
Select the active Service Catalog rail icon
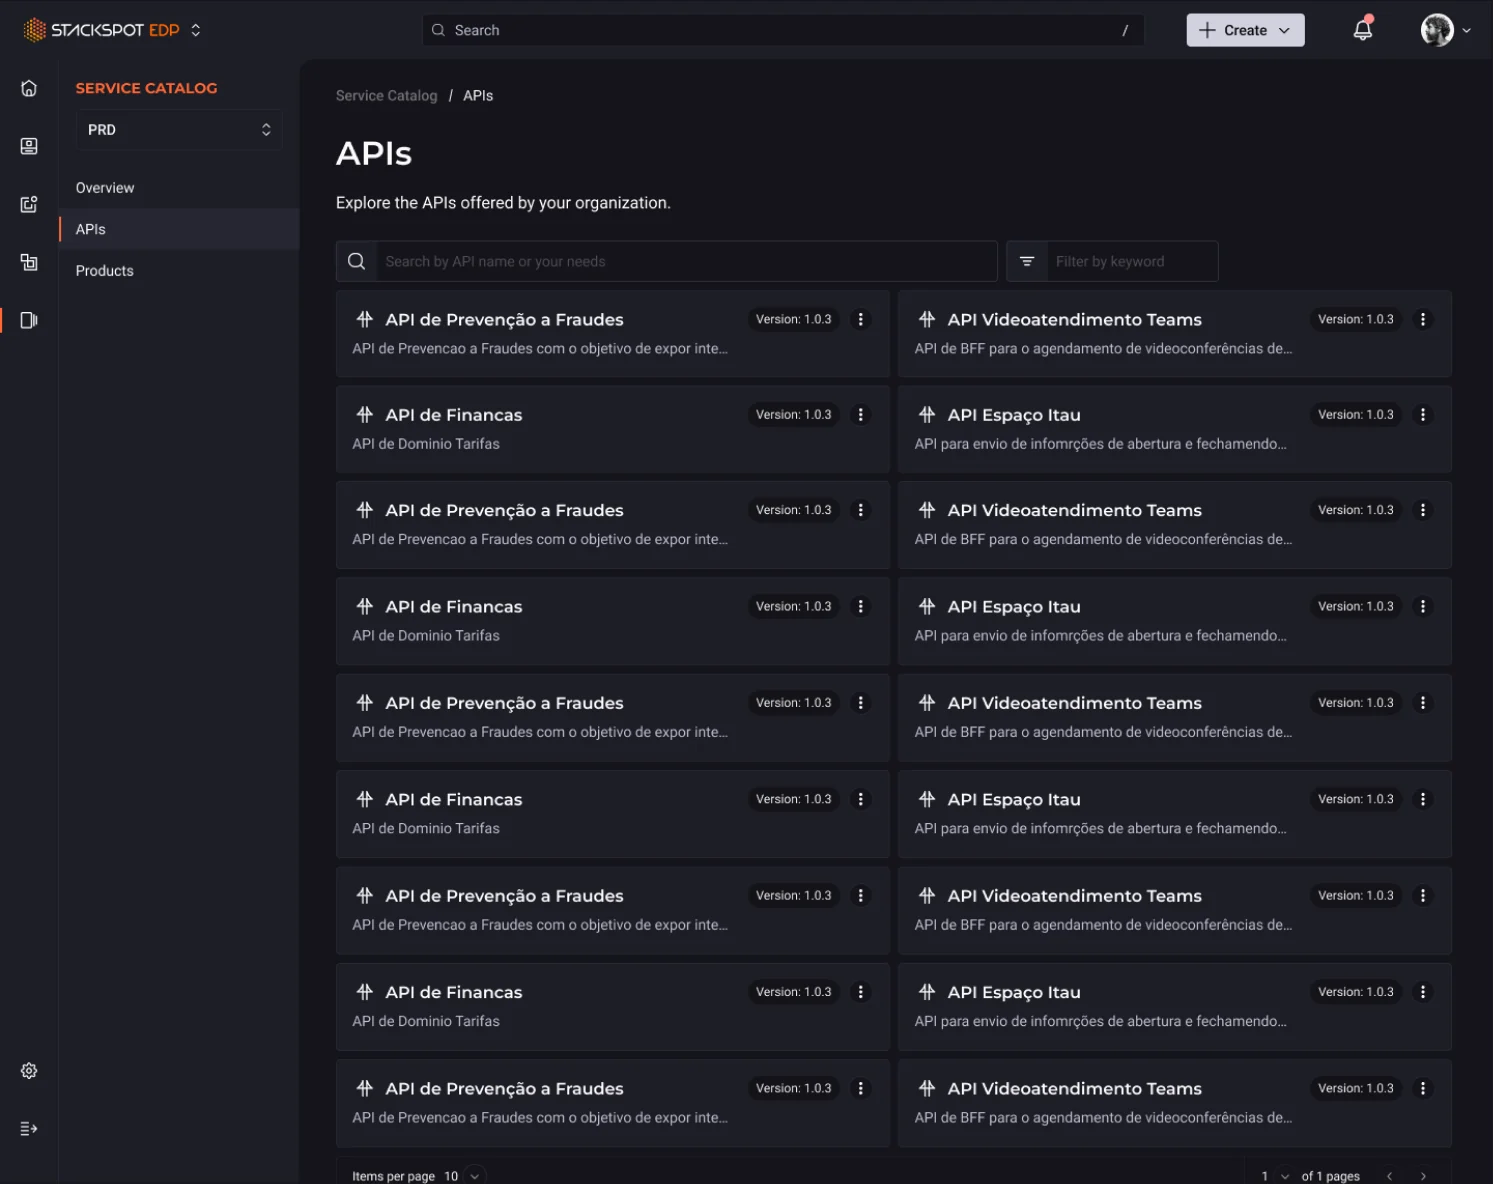(x=29, y=320)
